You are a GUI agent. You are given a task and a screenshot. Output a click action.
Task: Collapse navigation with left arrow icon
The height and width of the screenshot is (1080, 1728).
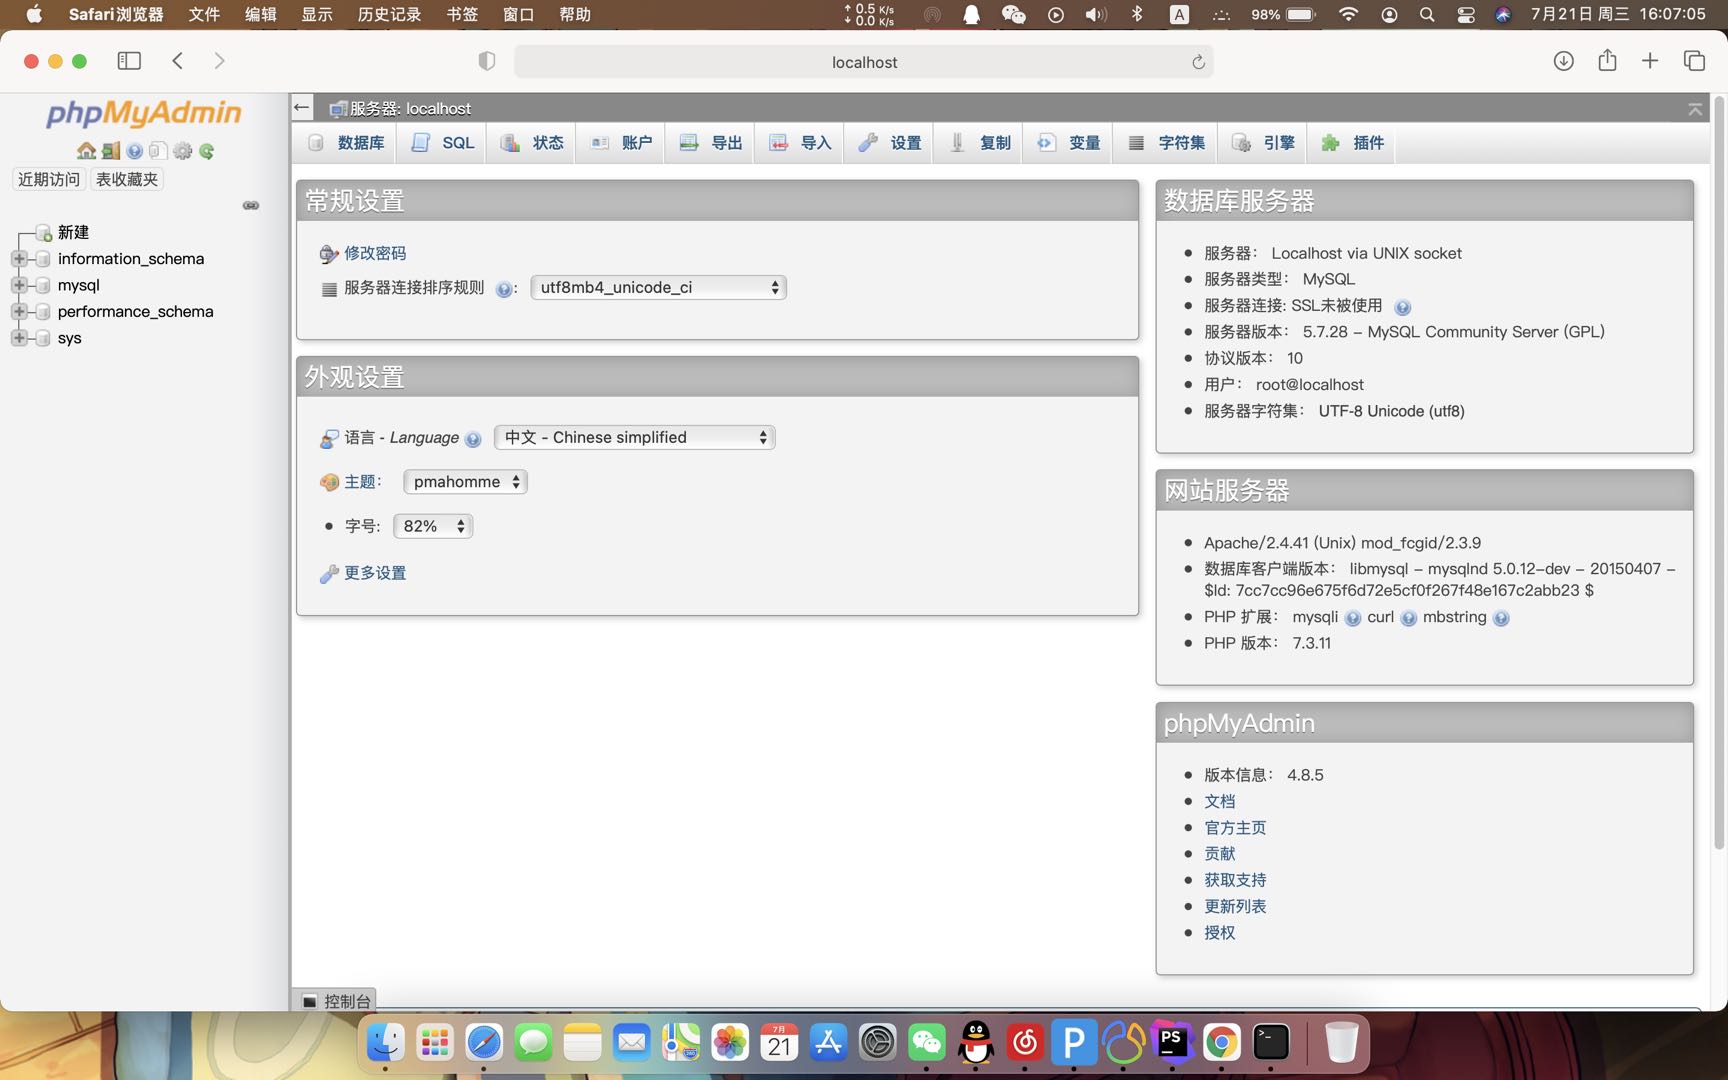click(x=302, y=107)
